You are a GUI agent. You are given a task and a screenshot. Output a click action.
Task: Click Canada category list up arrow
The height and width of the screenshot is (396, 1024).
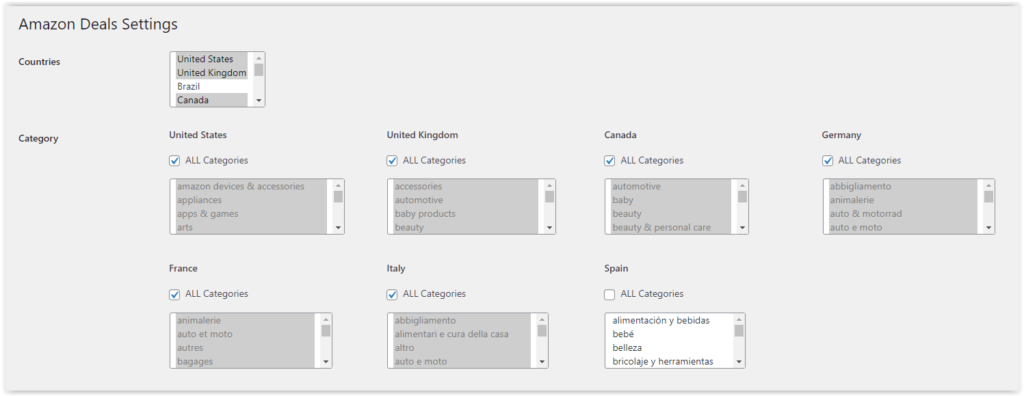(742, 186)
